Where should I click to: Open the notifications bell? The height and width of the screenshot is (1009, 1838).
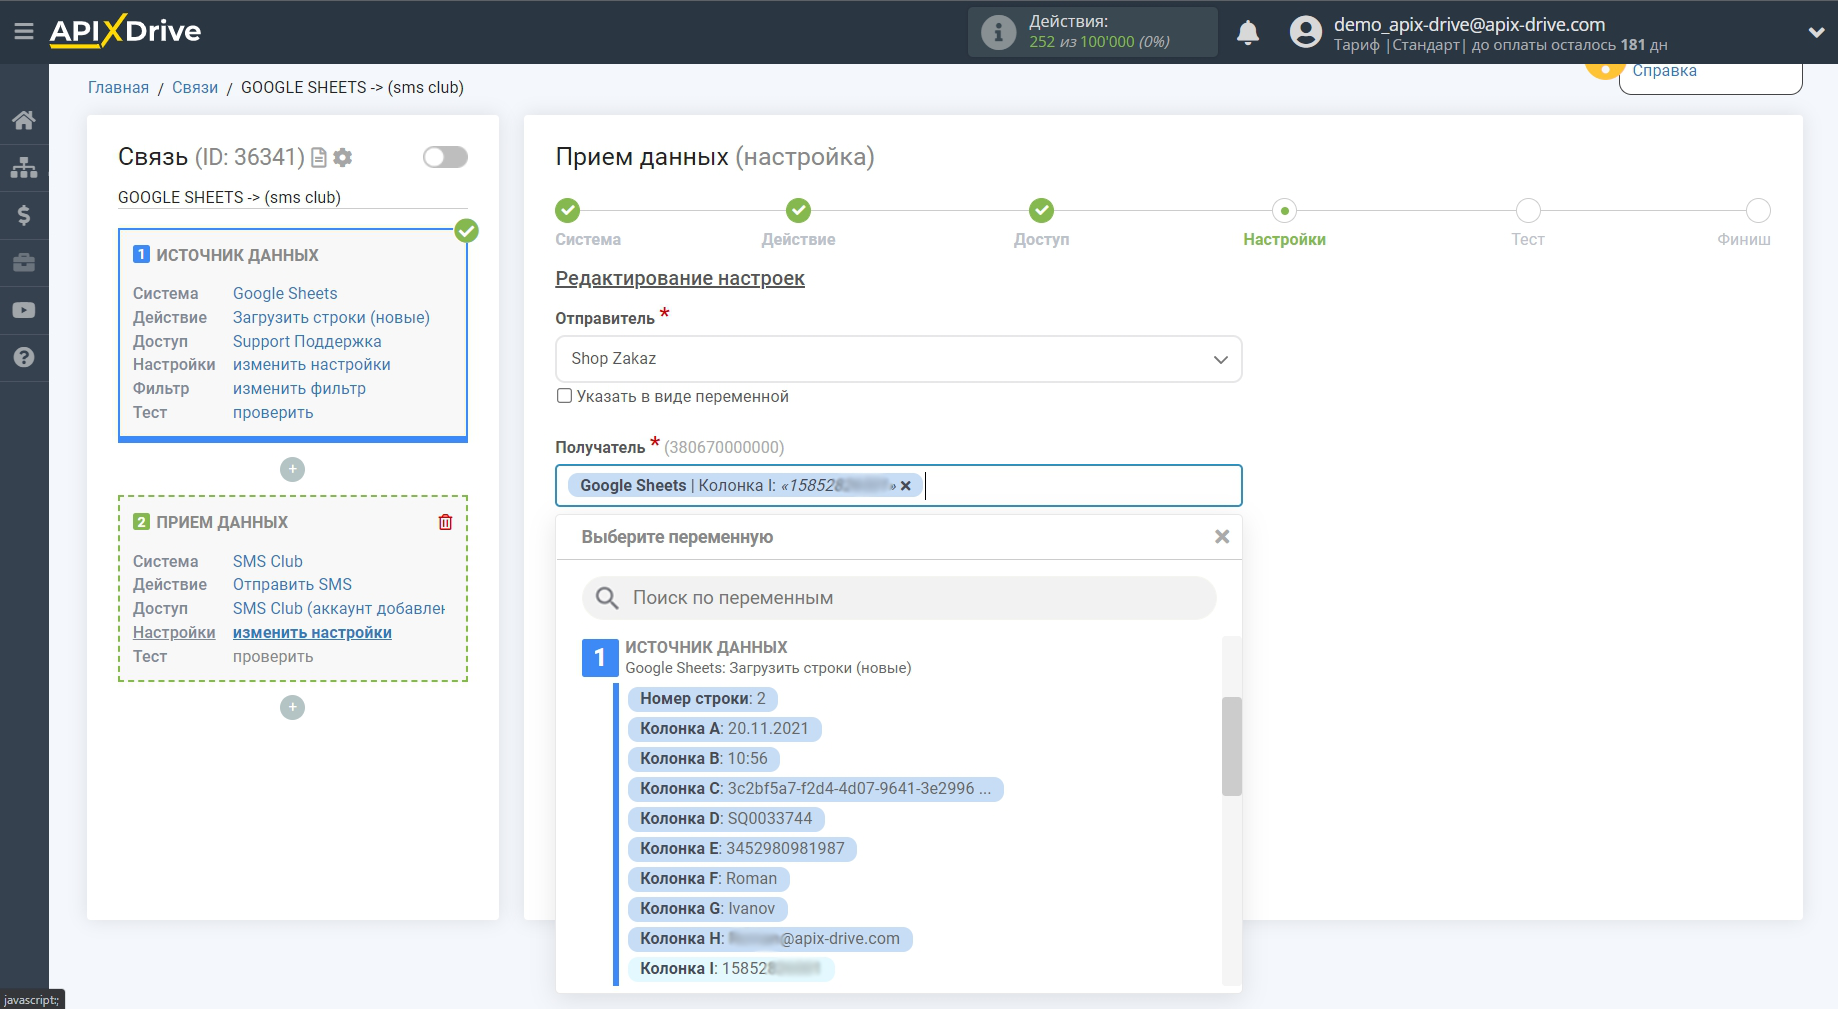point(1248,33)
